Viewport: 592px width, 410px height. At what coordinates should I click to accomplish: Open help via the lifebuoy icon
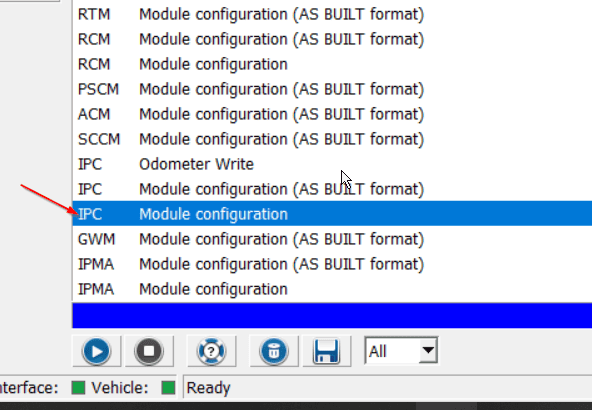point(211,351)
